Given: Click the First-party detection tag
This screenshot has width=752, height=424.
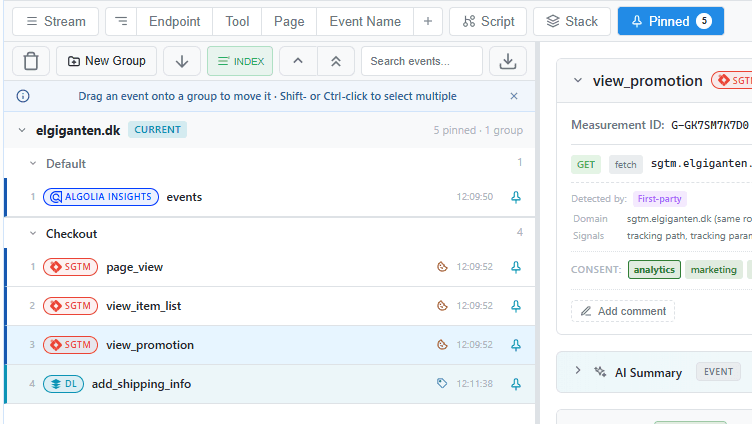Looking at the screenshot, I should (659, 199).
